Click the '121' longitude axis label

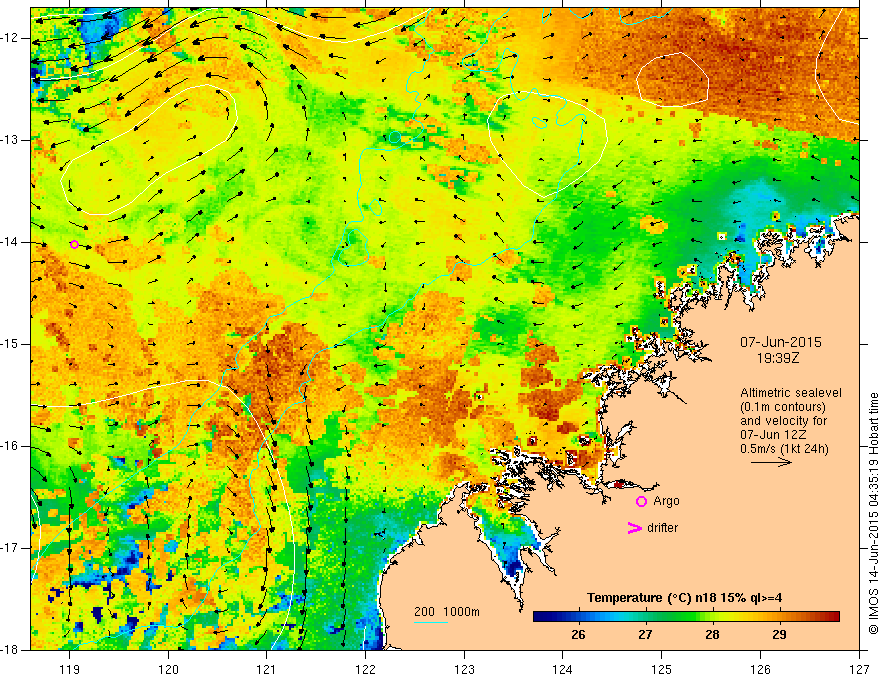[x=267, y=669]
